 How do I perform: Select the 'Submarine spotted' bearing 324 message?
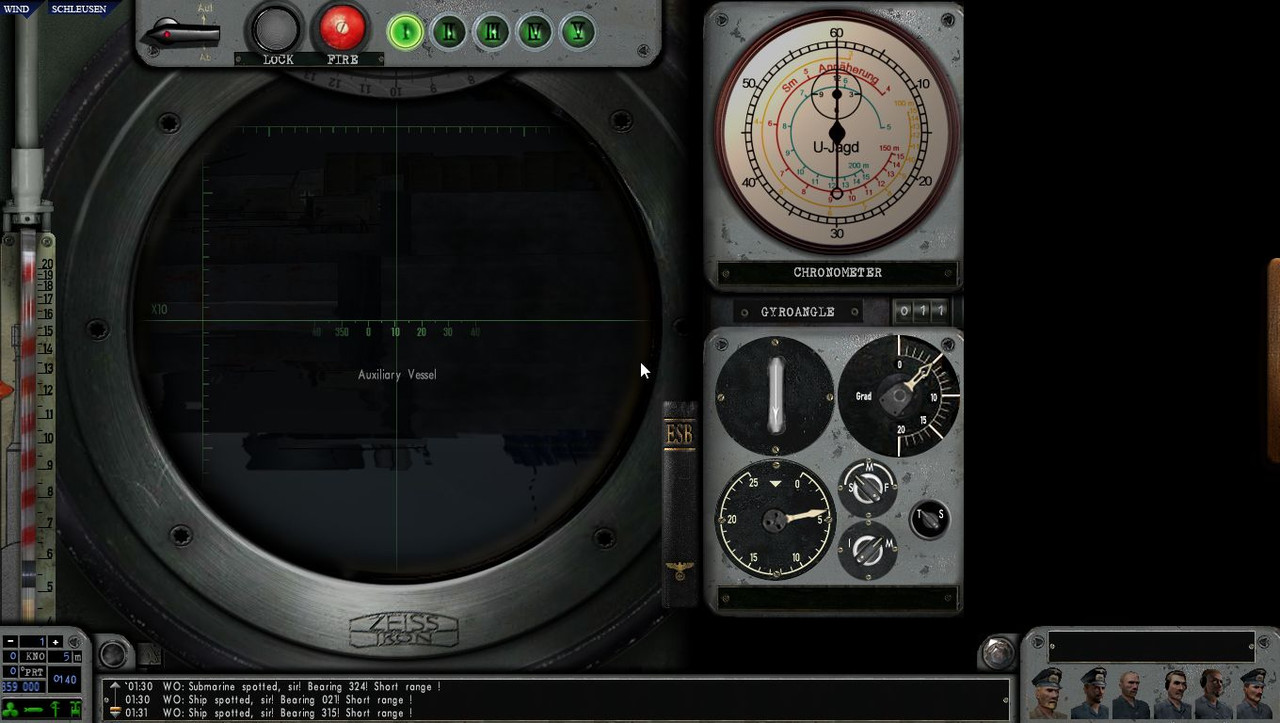point(282,687)
